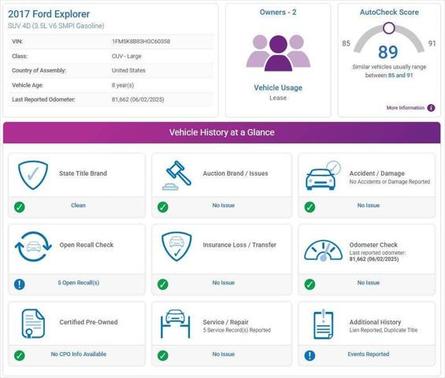Screen dimensions: 445x378
Task: Click blue alert icon beside 5 Open Recall(s)
Action: 19,284
